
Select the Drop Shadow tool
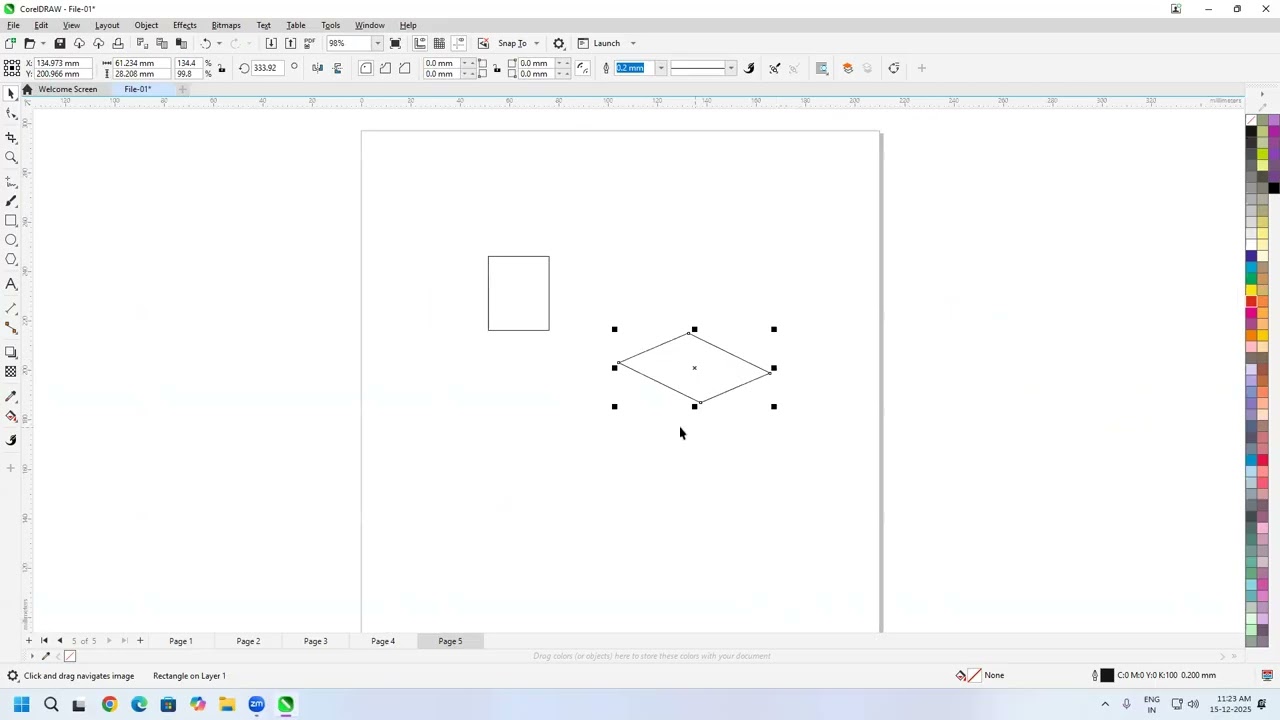coord(11,353)
